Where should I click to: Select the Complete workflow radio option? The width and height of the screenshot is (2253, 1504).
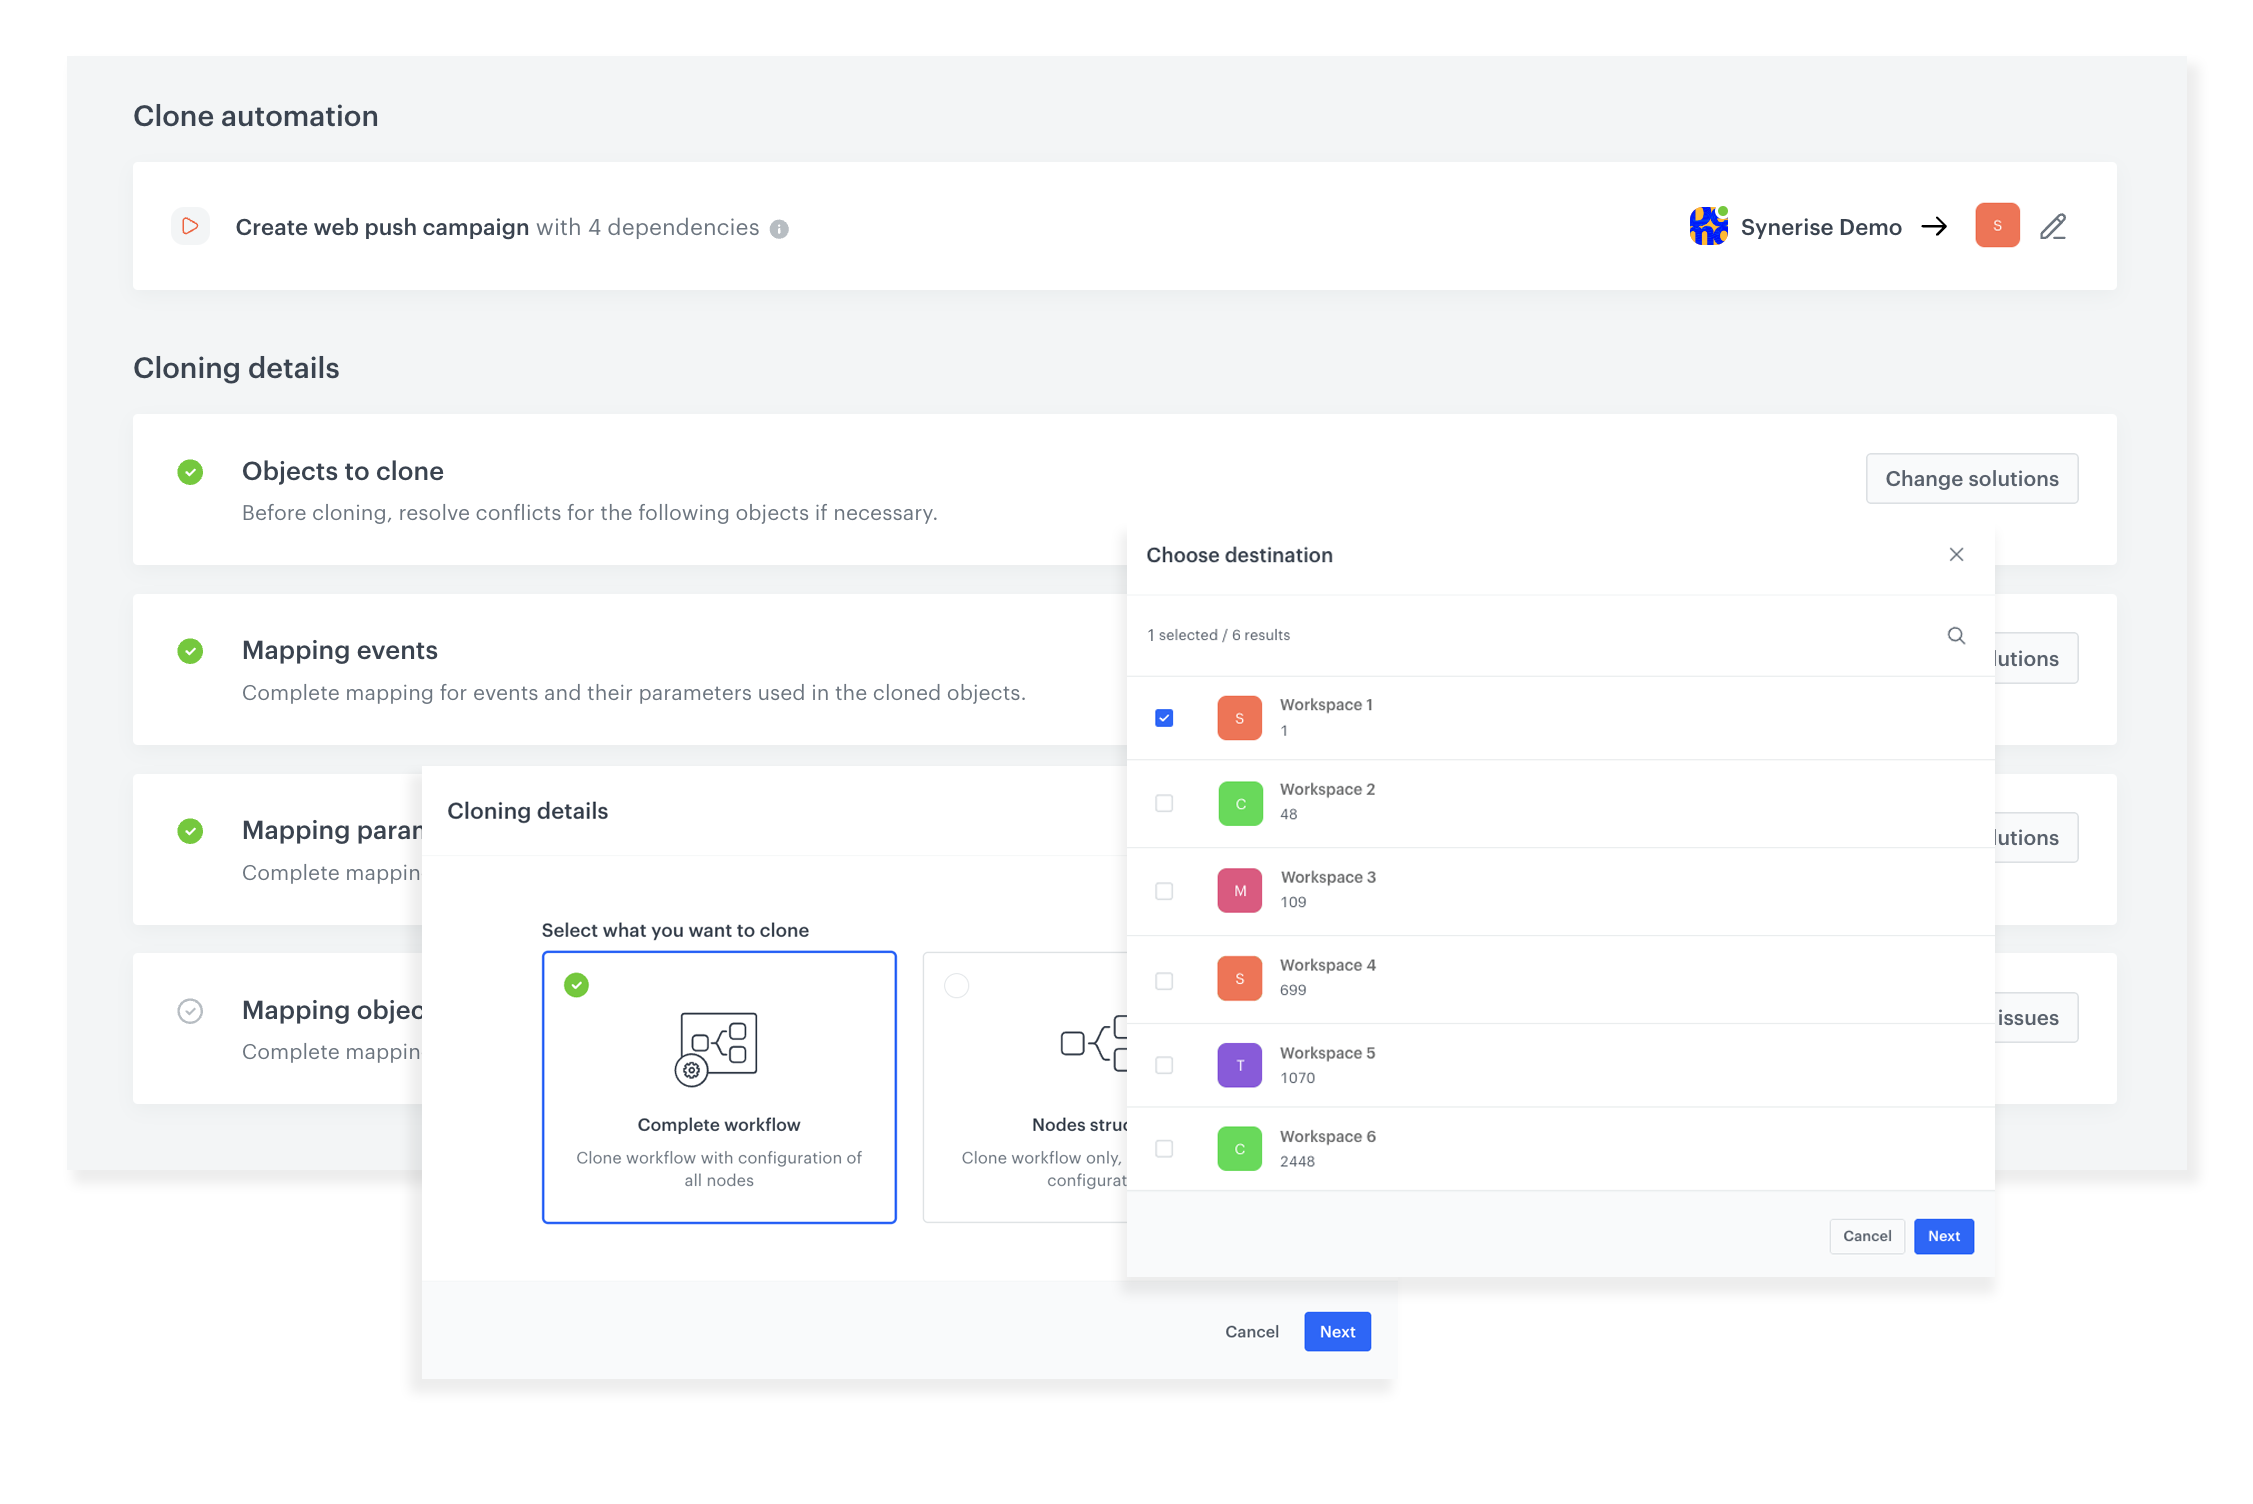[576, 986]
